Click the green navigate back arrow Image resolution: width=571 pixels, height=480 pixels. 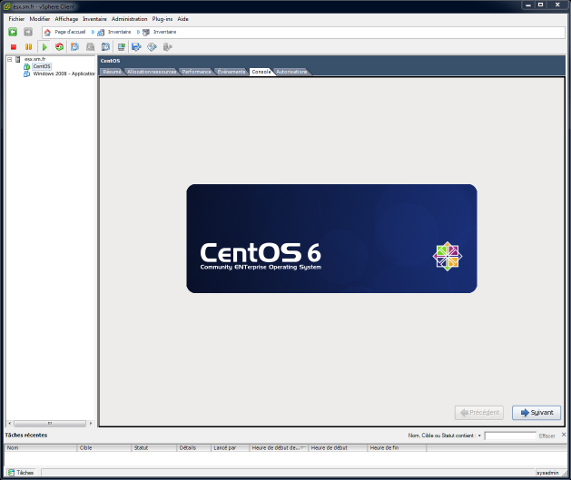click(13, 32)
